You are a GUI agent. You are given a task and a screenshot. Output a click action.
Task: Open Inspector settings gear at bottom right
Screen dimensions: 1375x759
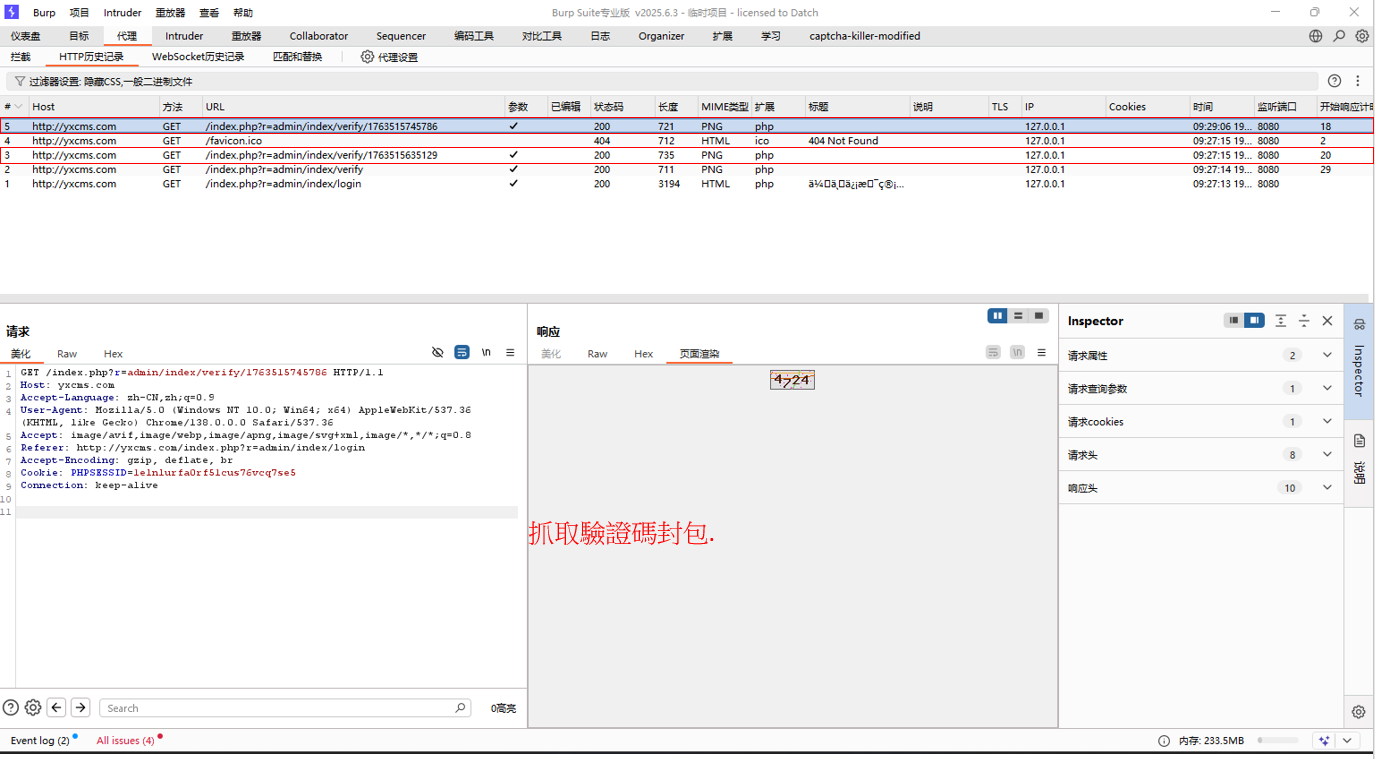(x=1358, y=712)
